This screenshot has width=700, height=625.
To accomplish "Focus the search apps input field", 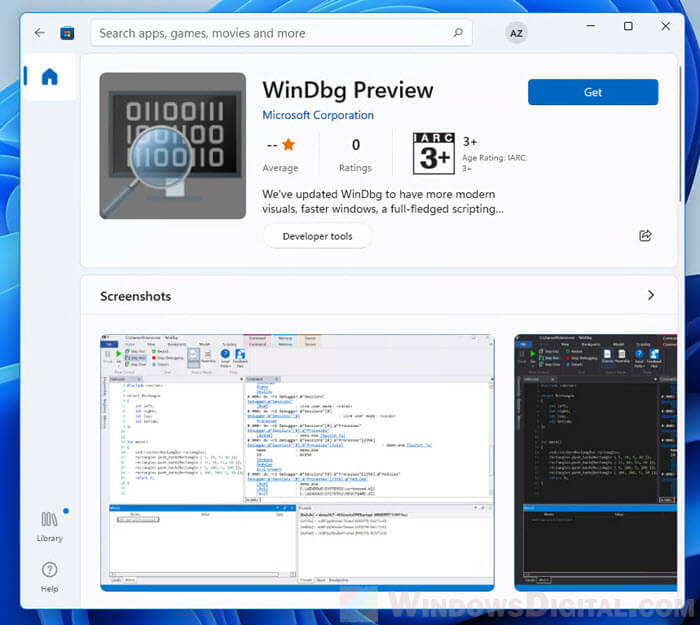I will pyautogui.click(x=282, y=33).
